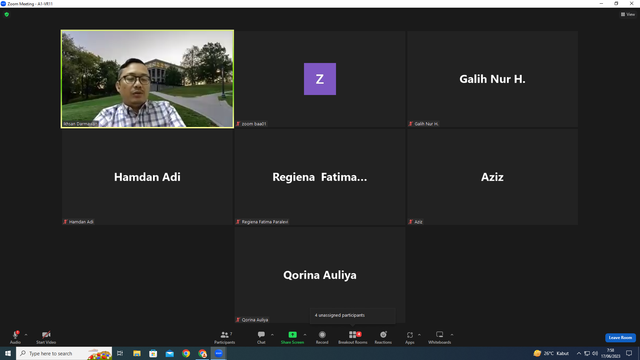Expand the chat options arrow
This screenshot has width=640, height=360.
(x=272, y=335)
